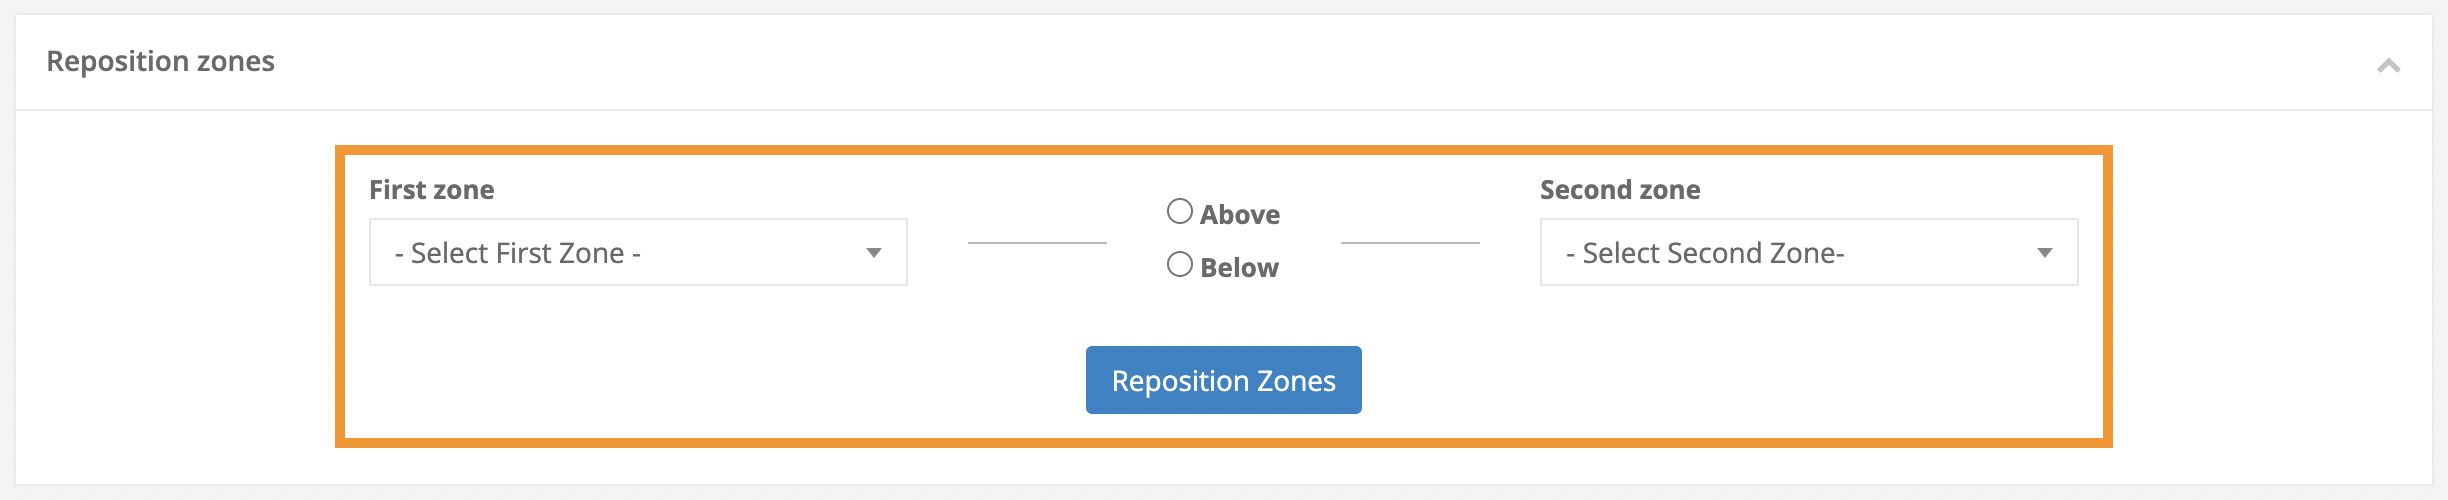Click the Reposition zones panel title

[x=160, y=62]
